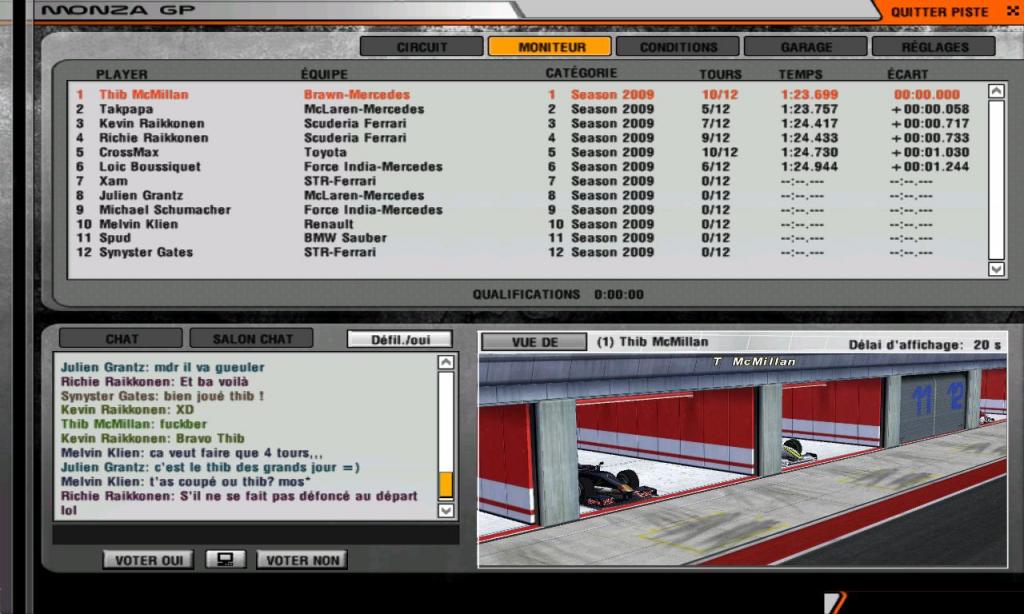
Task: Select the Chat tab
Action: pyautogui.click(x=121, y=338)
